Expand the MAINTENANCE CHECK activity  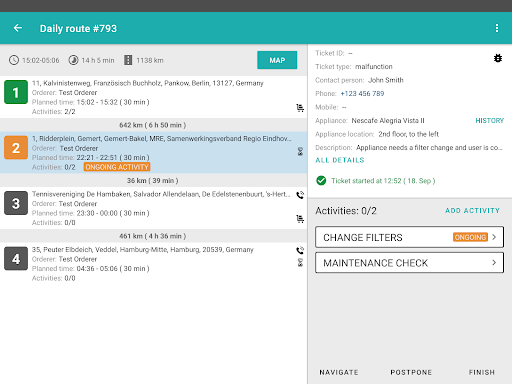[409, 263]
